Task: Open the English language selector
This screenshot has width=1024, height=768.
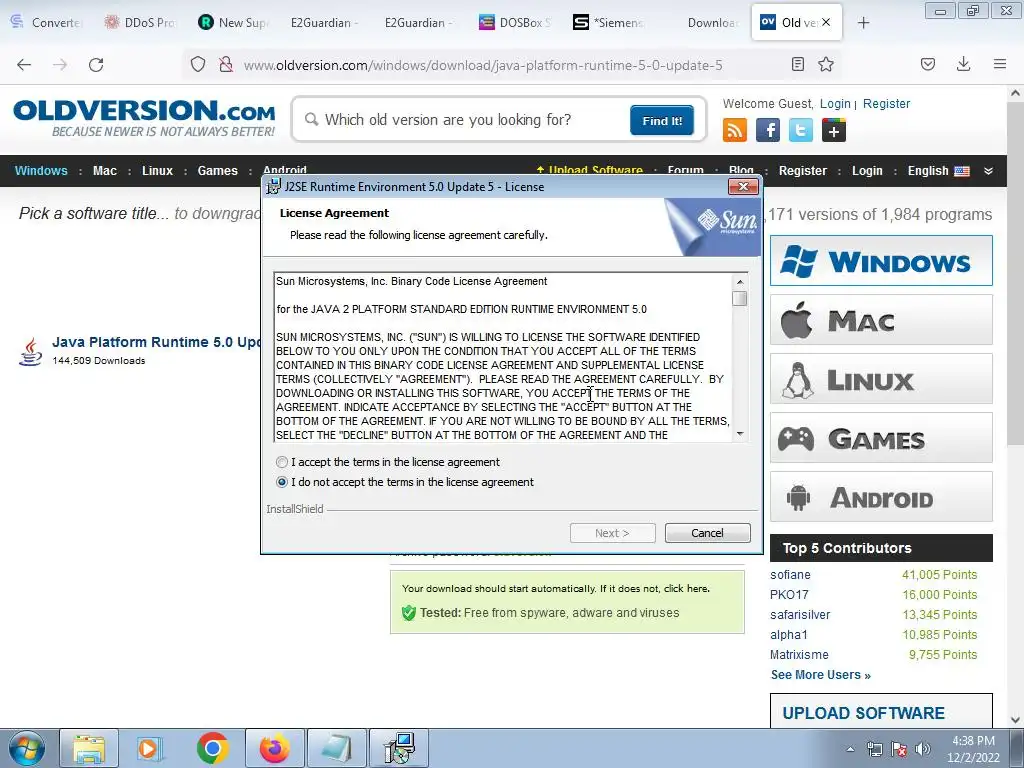Action: [938, 170]
